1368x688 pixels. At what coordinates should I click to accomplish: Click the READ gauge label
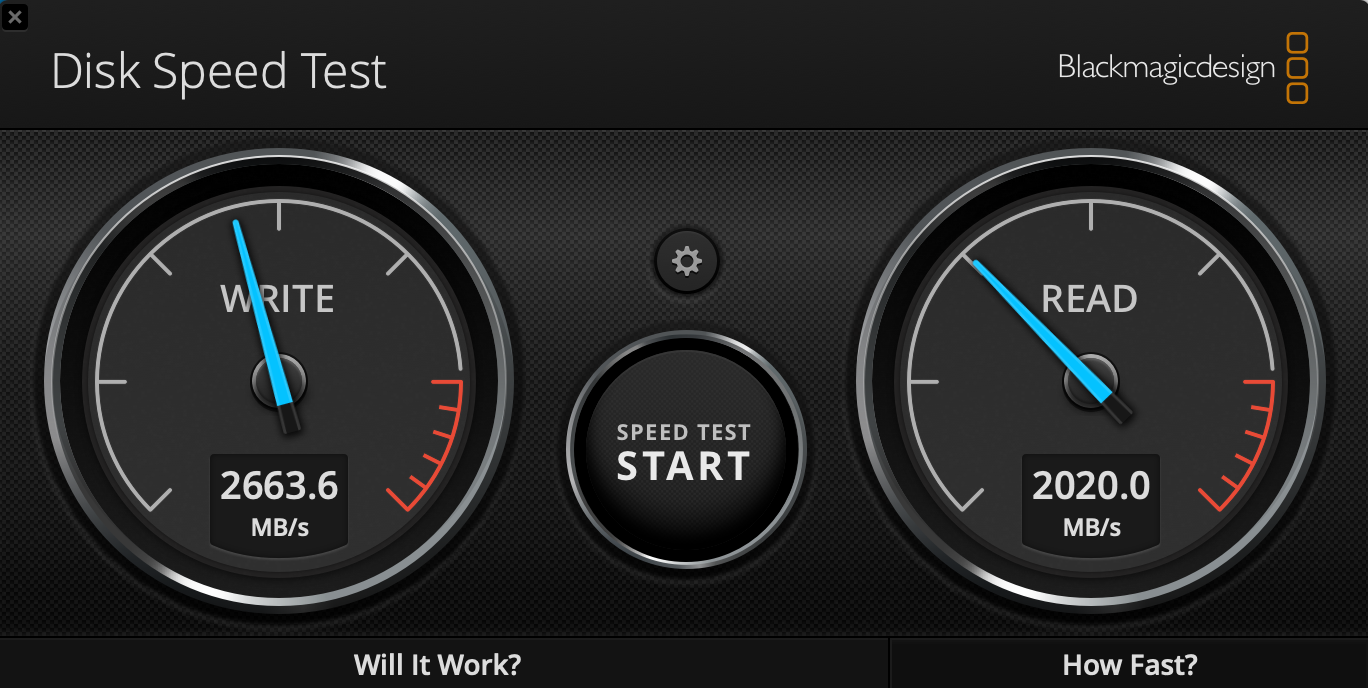(1090, 299)
